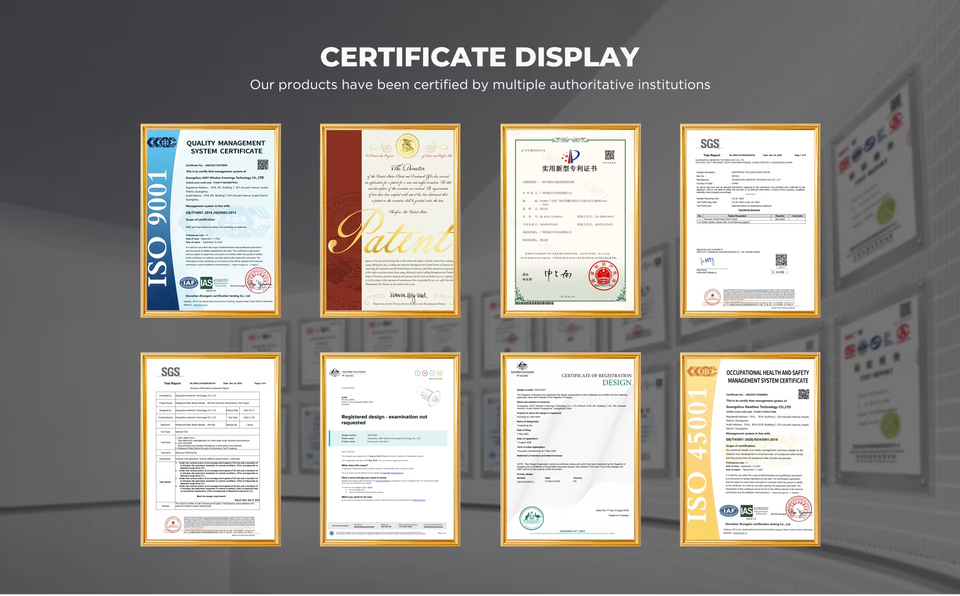Click the red national emblem stamp on Chinese patent
The width and height of the screenshot is (960, 596).
[604, 277]
